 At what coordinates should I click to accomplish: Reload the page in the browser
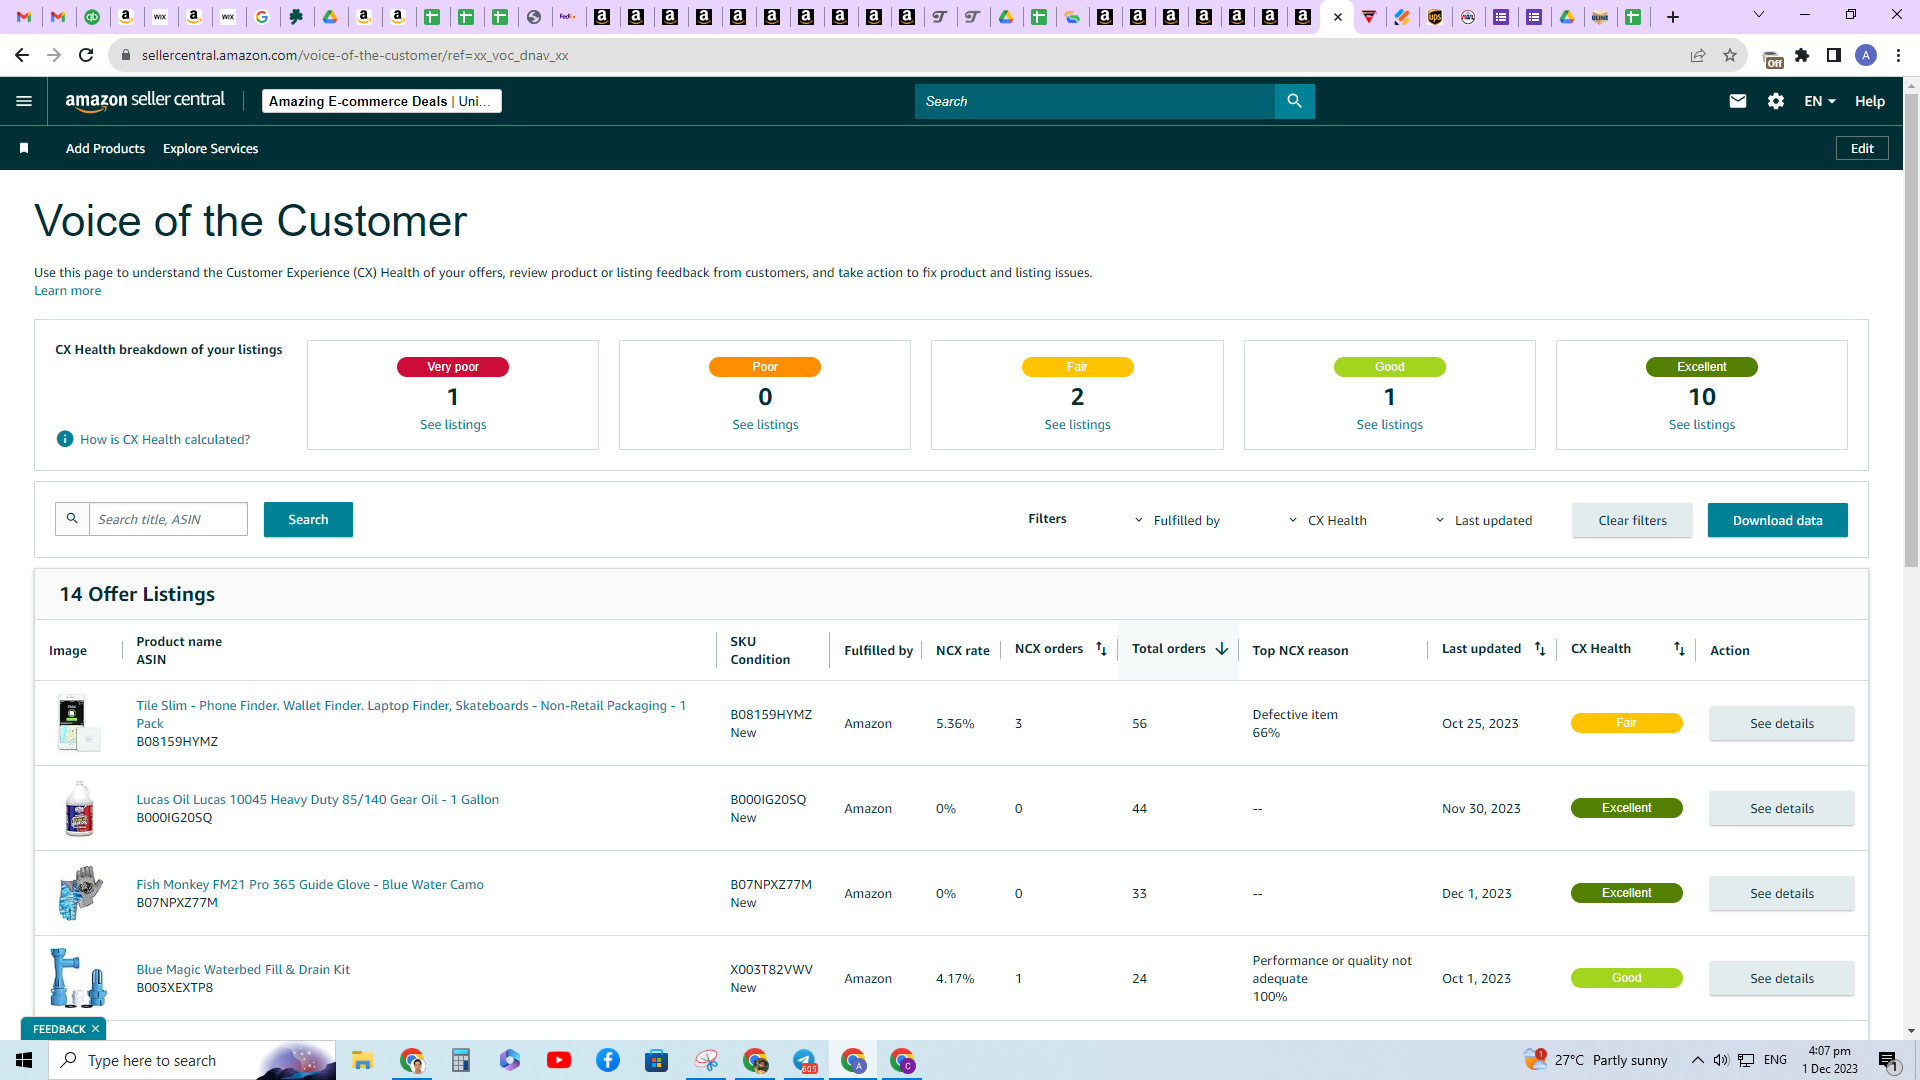pos(86,55)
